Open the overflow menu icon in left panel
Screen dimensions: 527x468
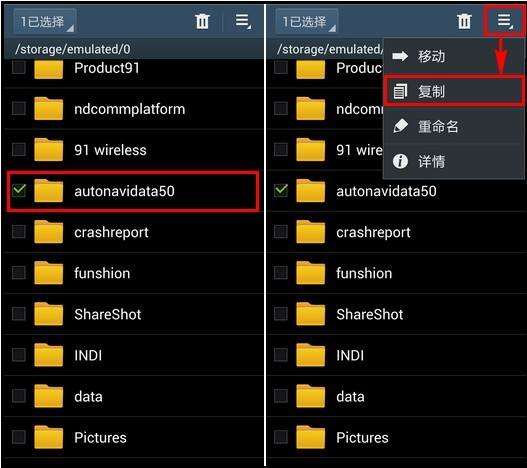click(243, 22)
